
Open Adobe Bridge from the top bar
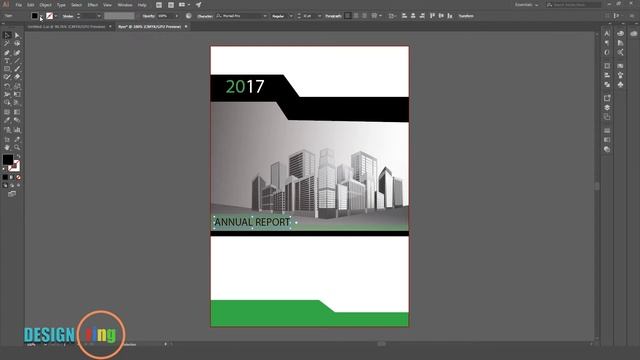(159, 5)
